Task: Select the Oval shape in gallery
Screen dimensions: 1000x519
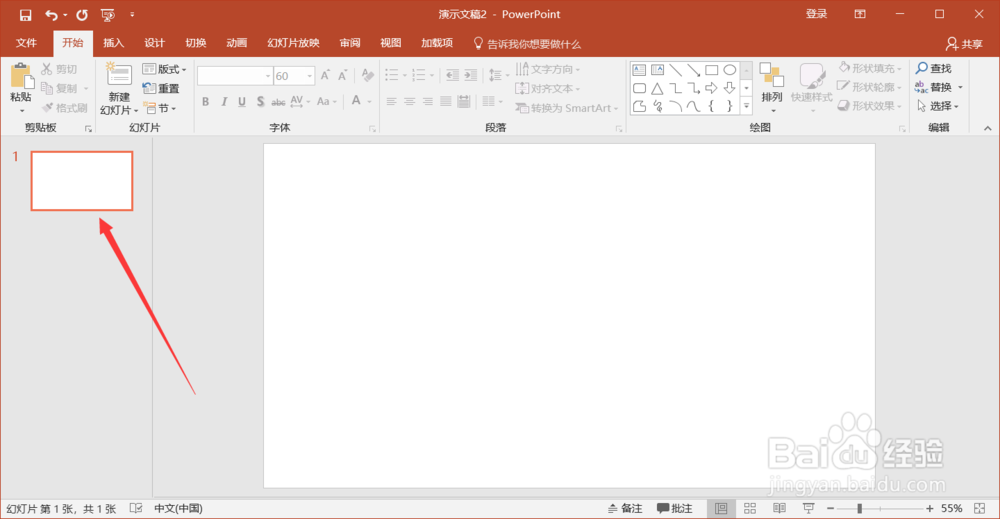Action: [x=730, y=69]
